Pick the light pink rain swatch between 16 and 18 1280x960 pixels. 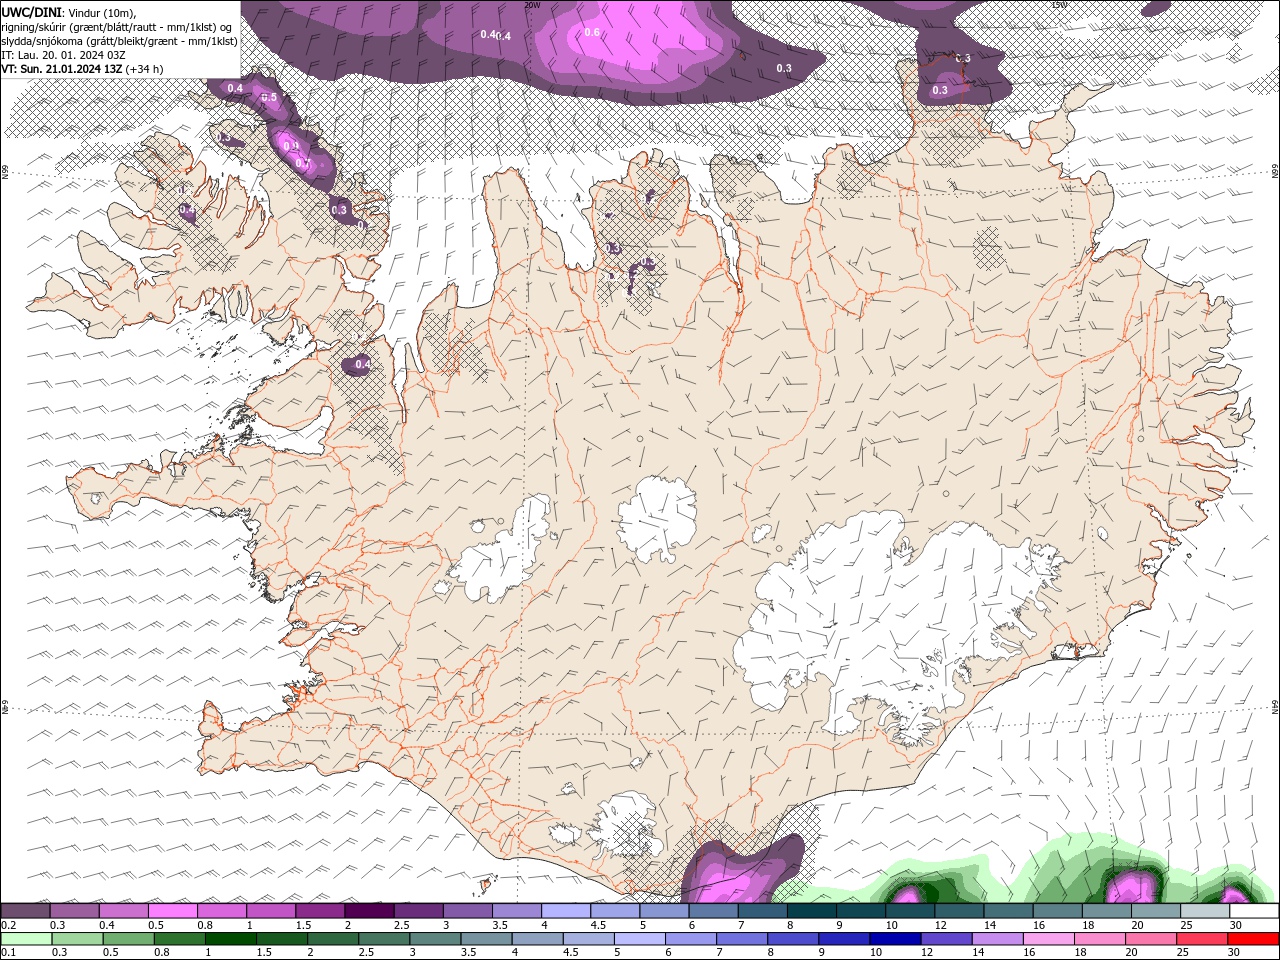coord(1048,939)
